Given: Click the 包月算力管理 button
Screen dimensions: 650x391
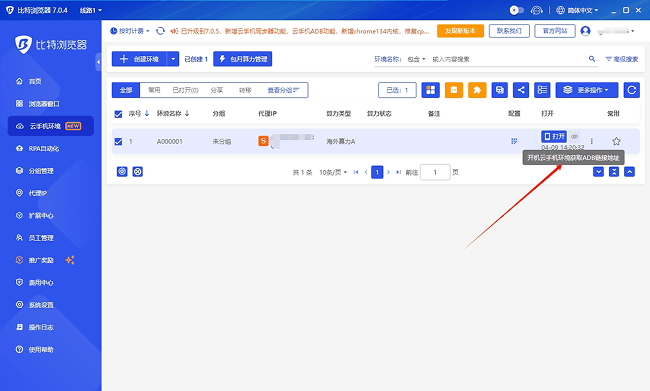Looking at the screenshot, I should click(x=243, y=59).
